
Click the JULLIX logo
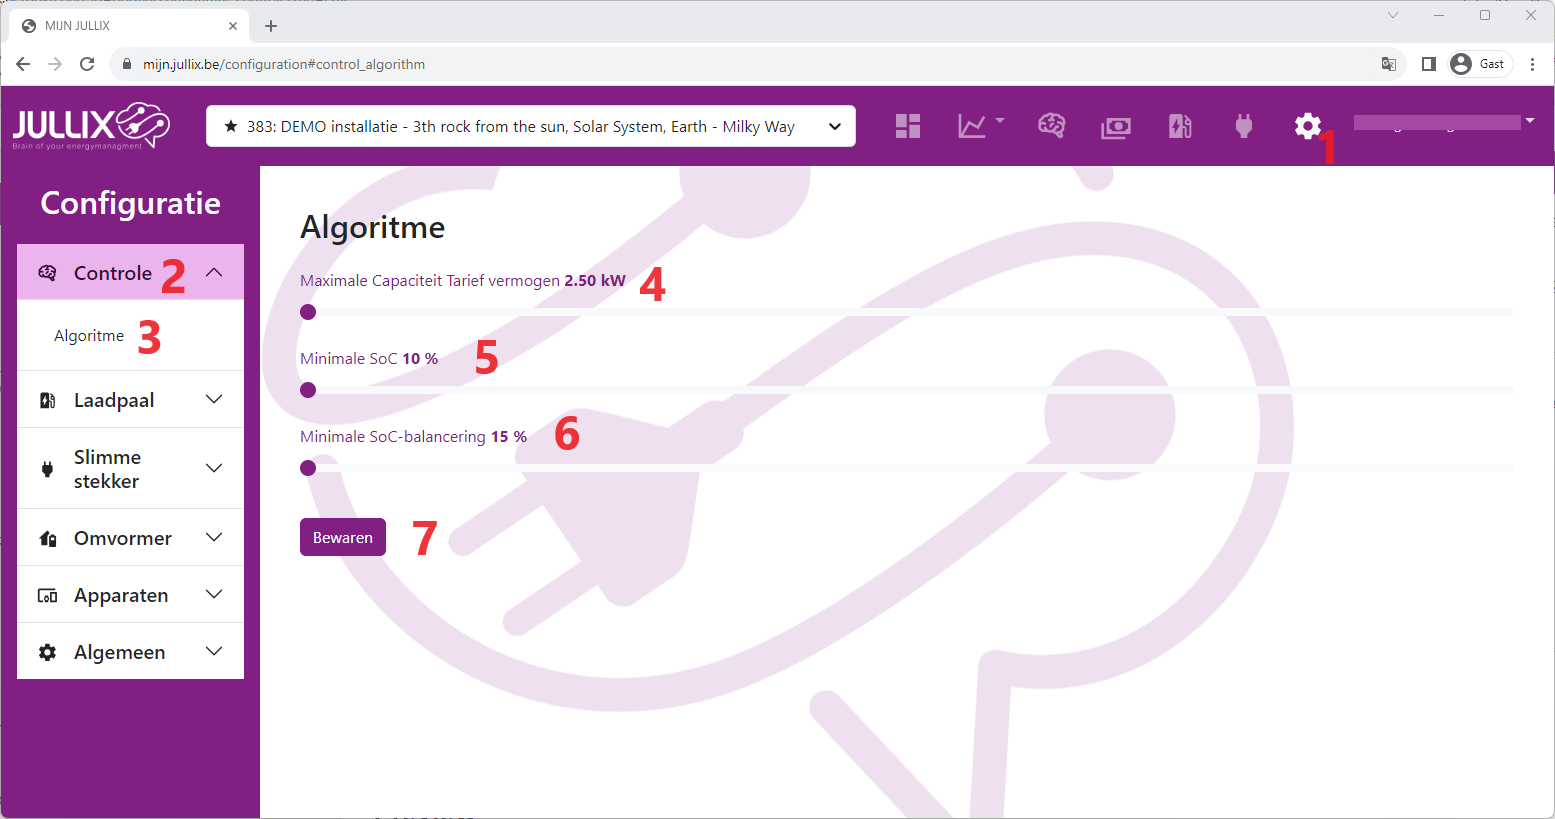click(91, 126)
